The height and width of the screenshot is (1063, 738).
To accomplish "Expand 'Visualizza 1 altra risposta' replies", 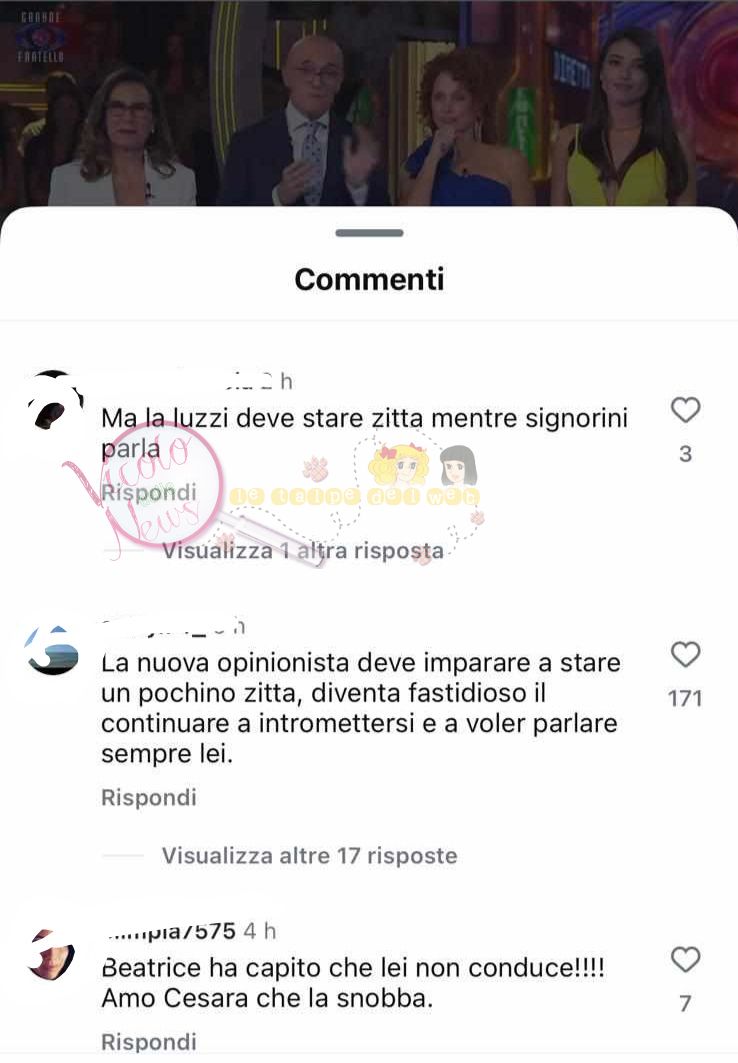I will pyautogui.click(x=302, y=550).
